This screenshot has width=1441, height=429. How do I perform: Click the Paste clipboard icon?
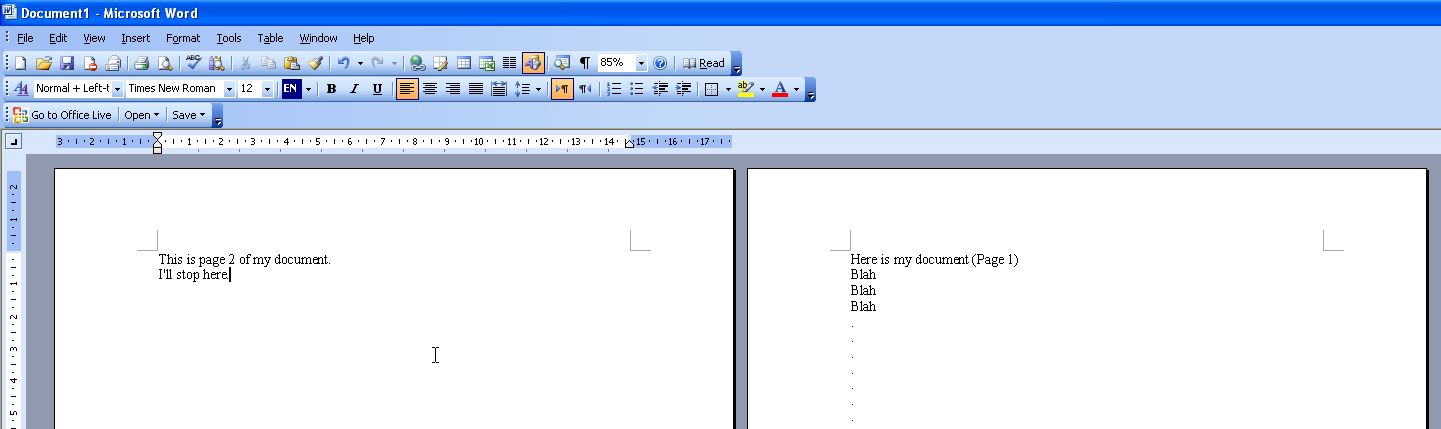pos(291,63)
